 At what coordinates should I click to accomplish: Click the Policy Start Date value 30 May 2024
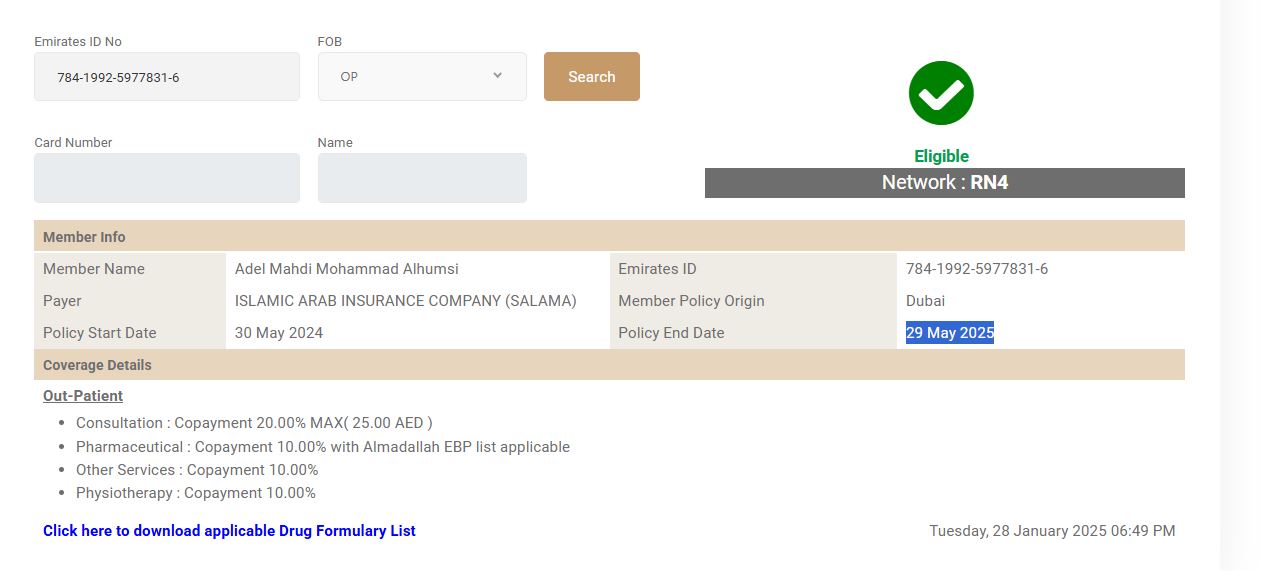coord(279,333)
